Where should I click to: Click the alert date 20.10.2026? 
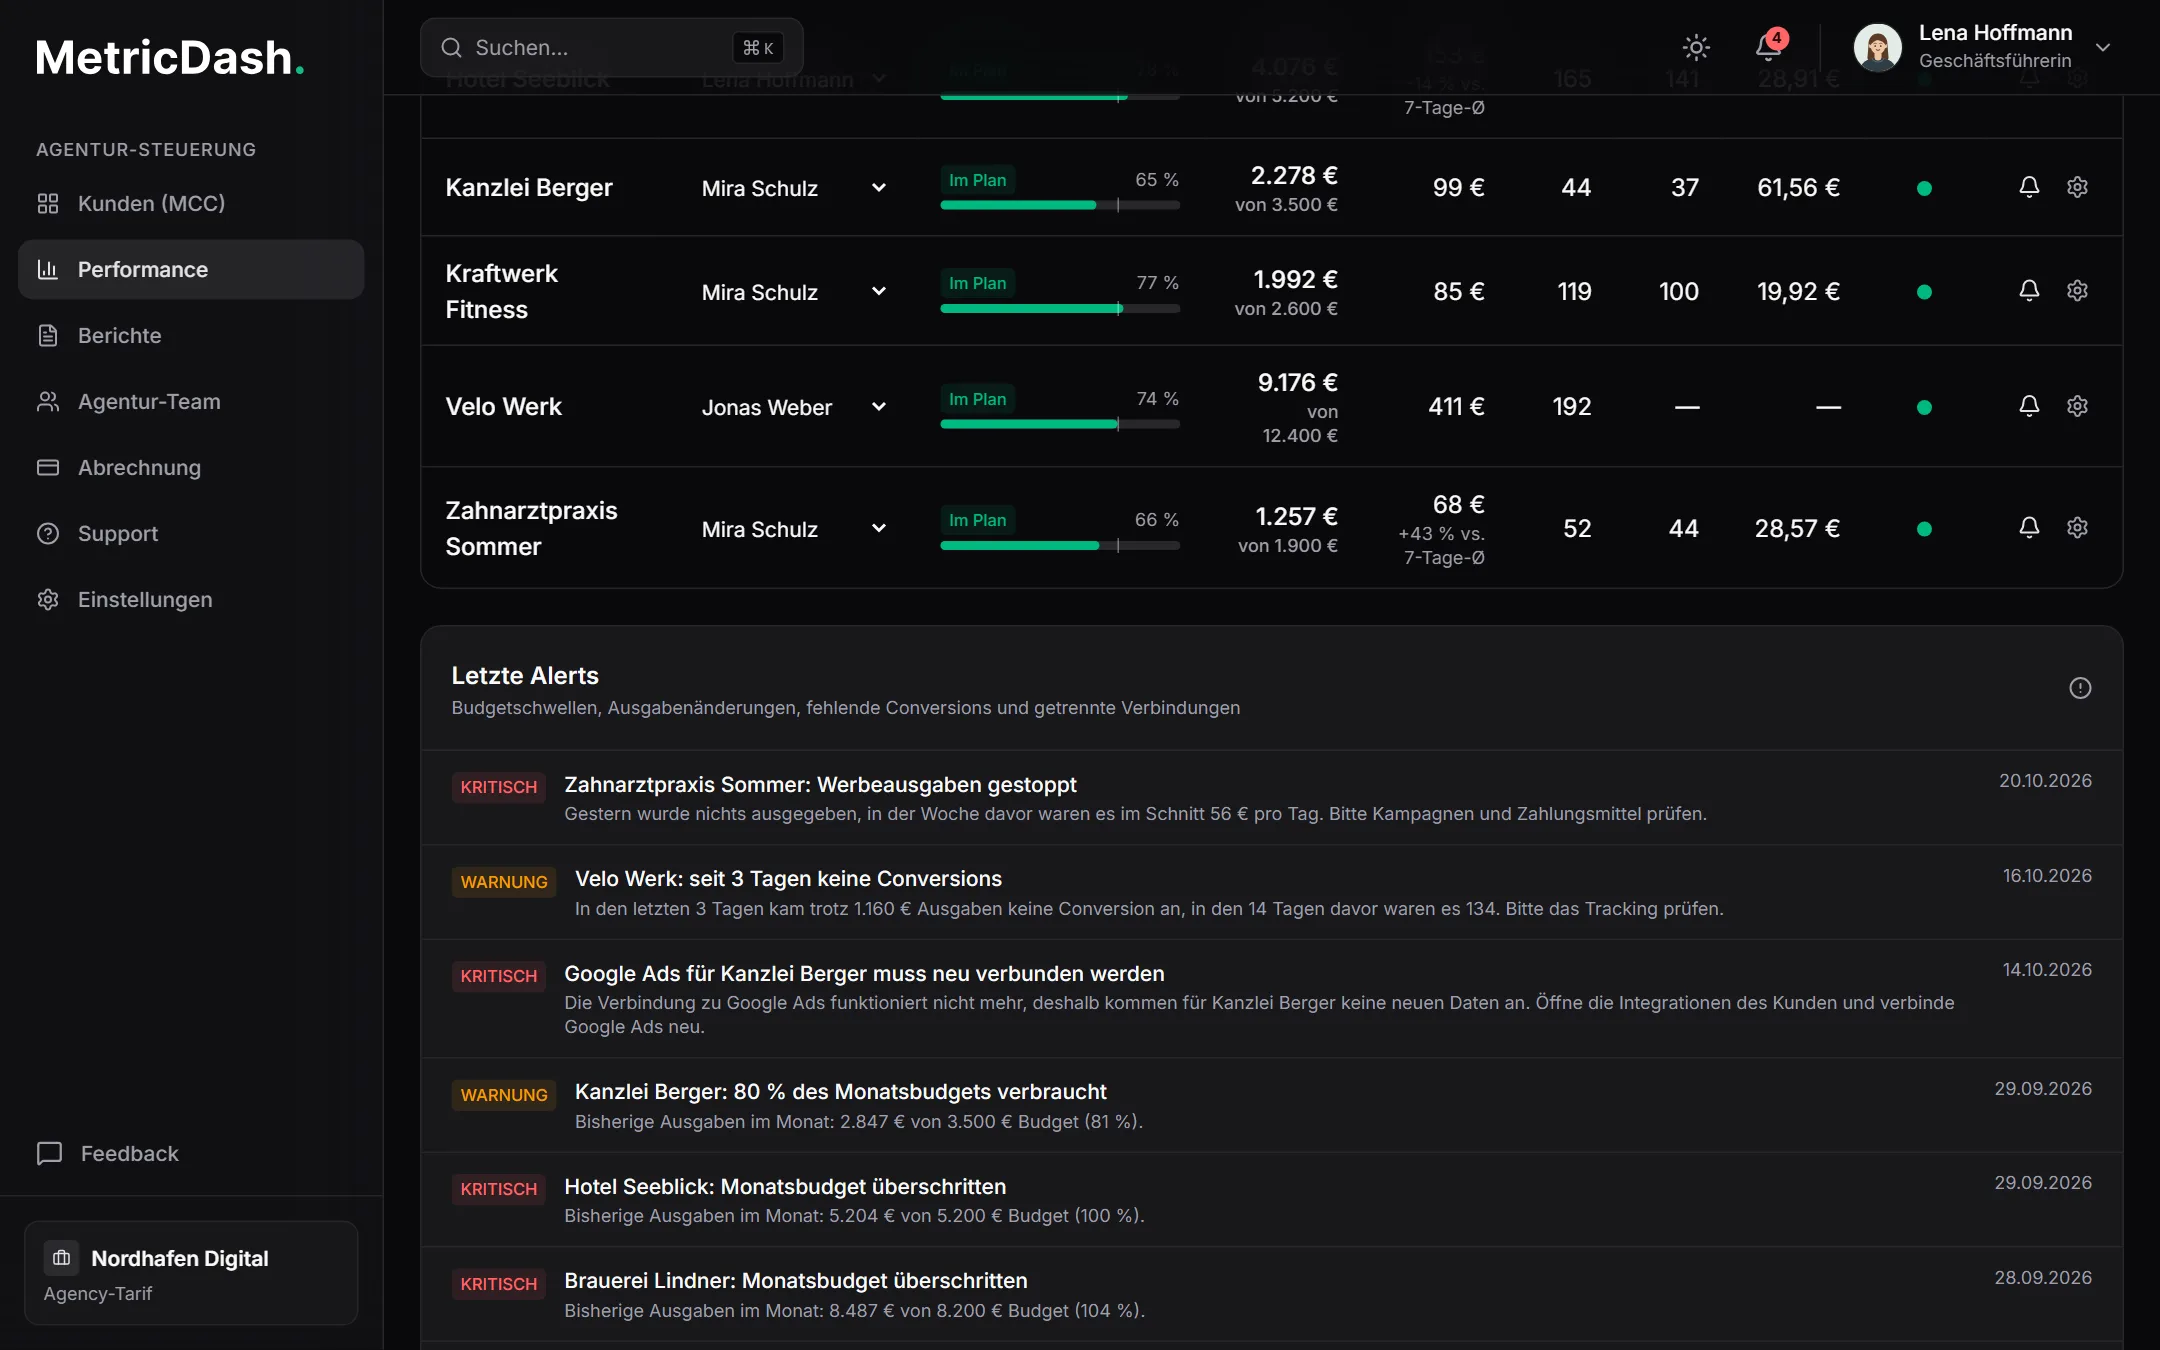[x=2045, y=781]
